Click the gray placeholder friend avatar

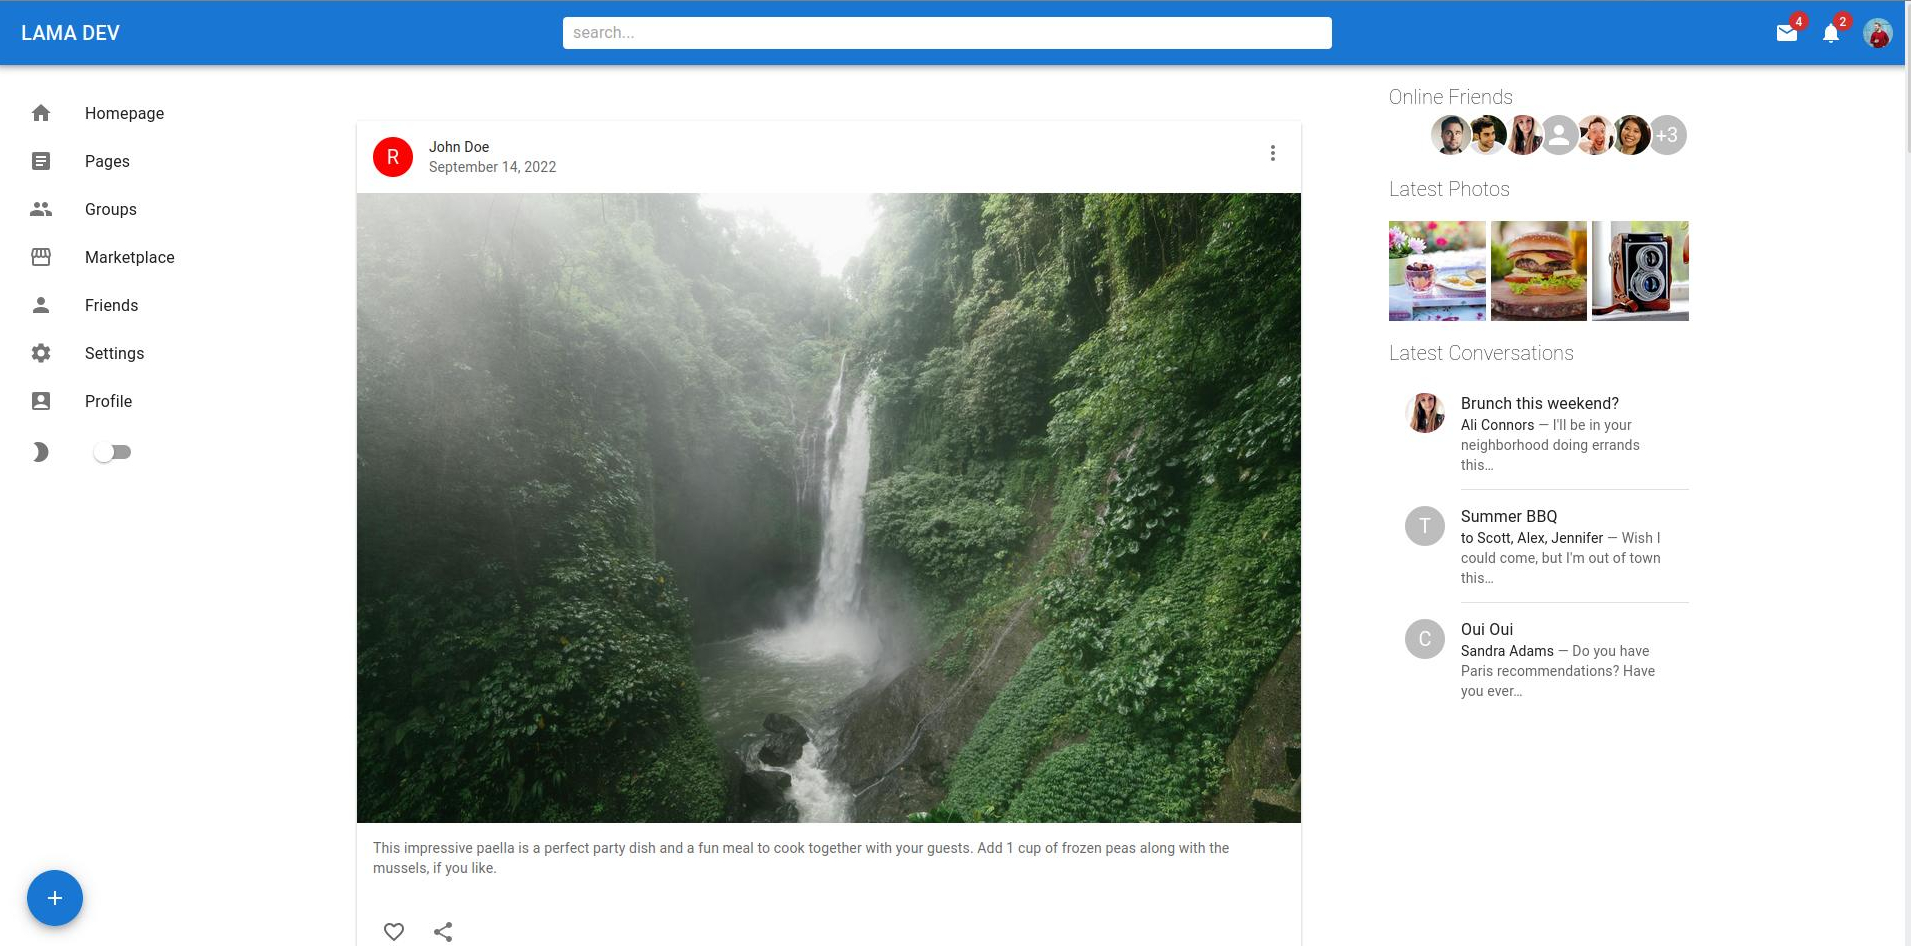(x=1559, y=135)
